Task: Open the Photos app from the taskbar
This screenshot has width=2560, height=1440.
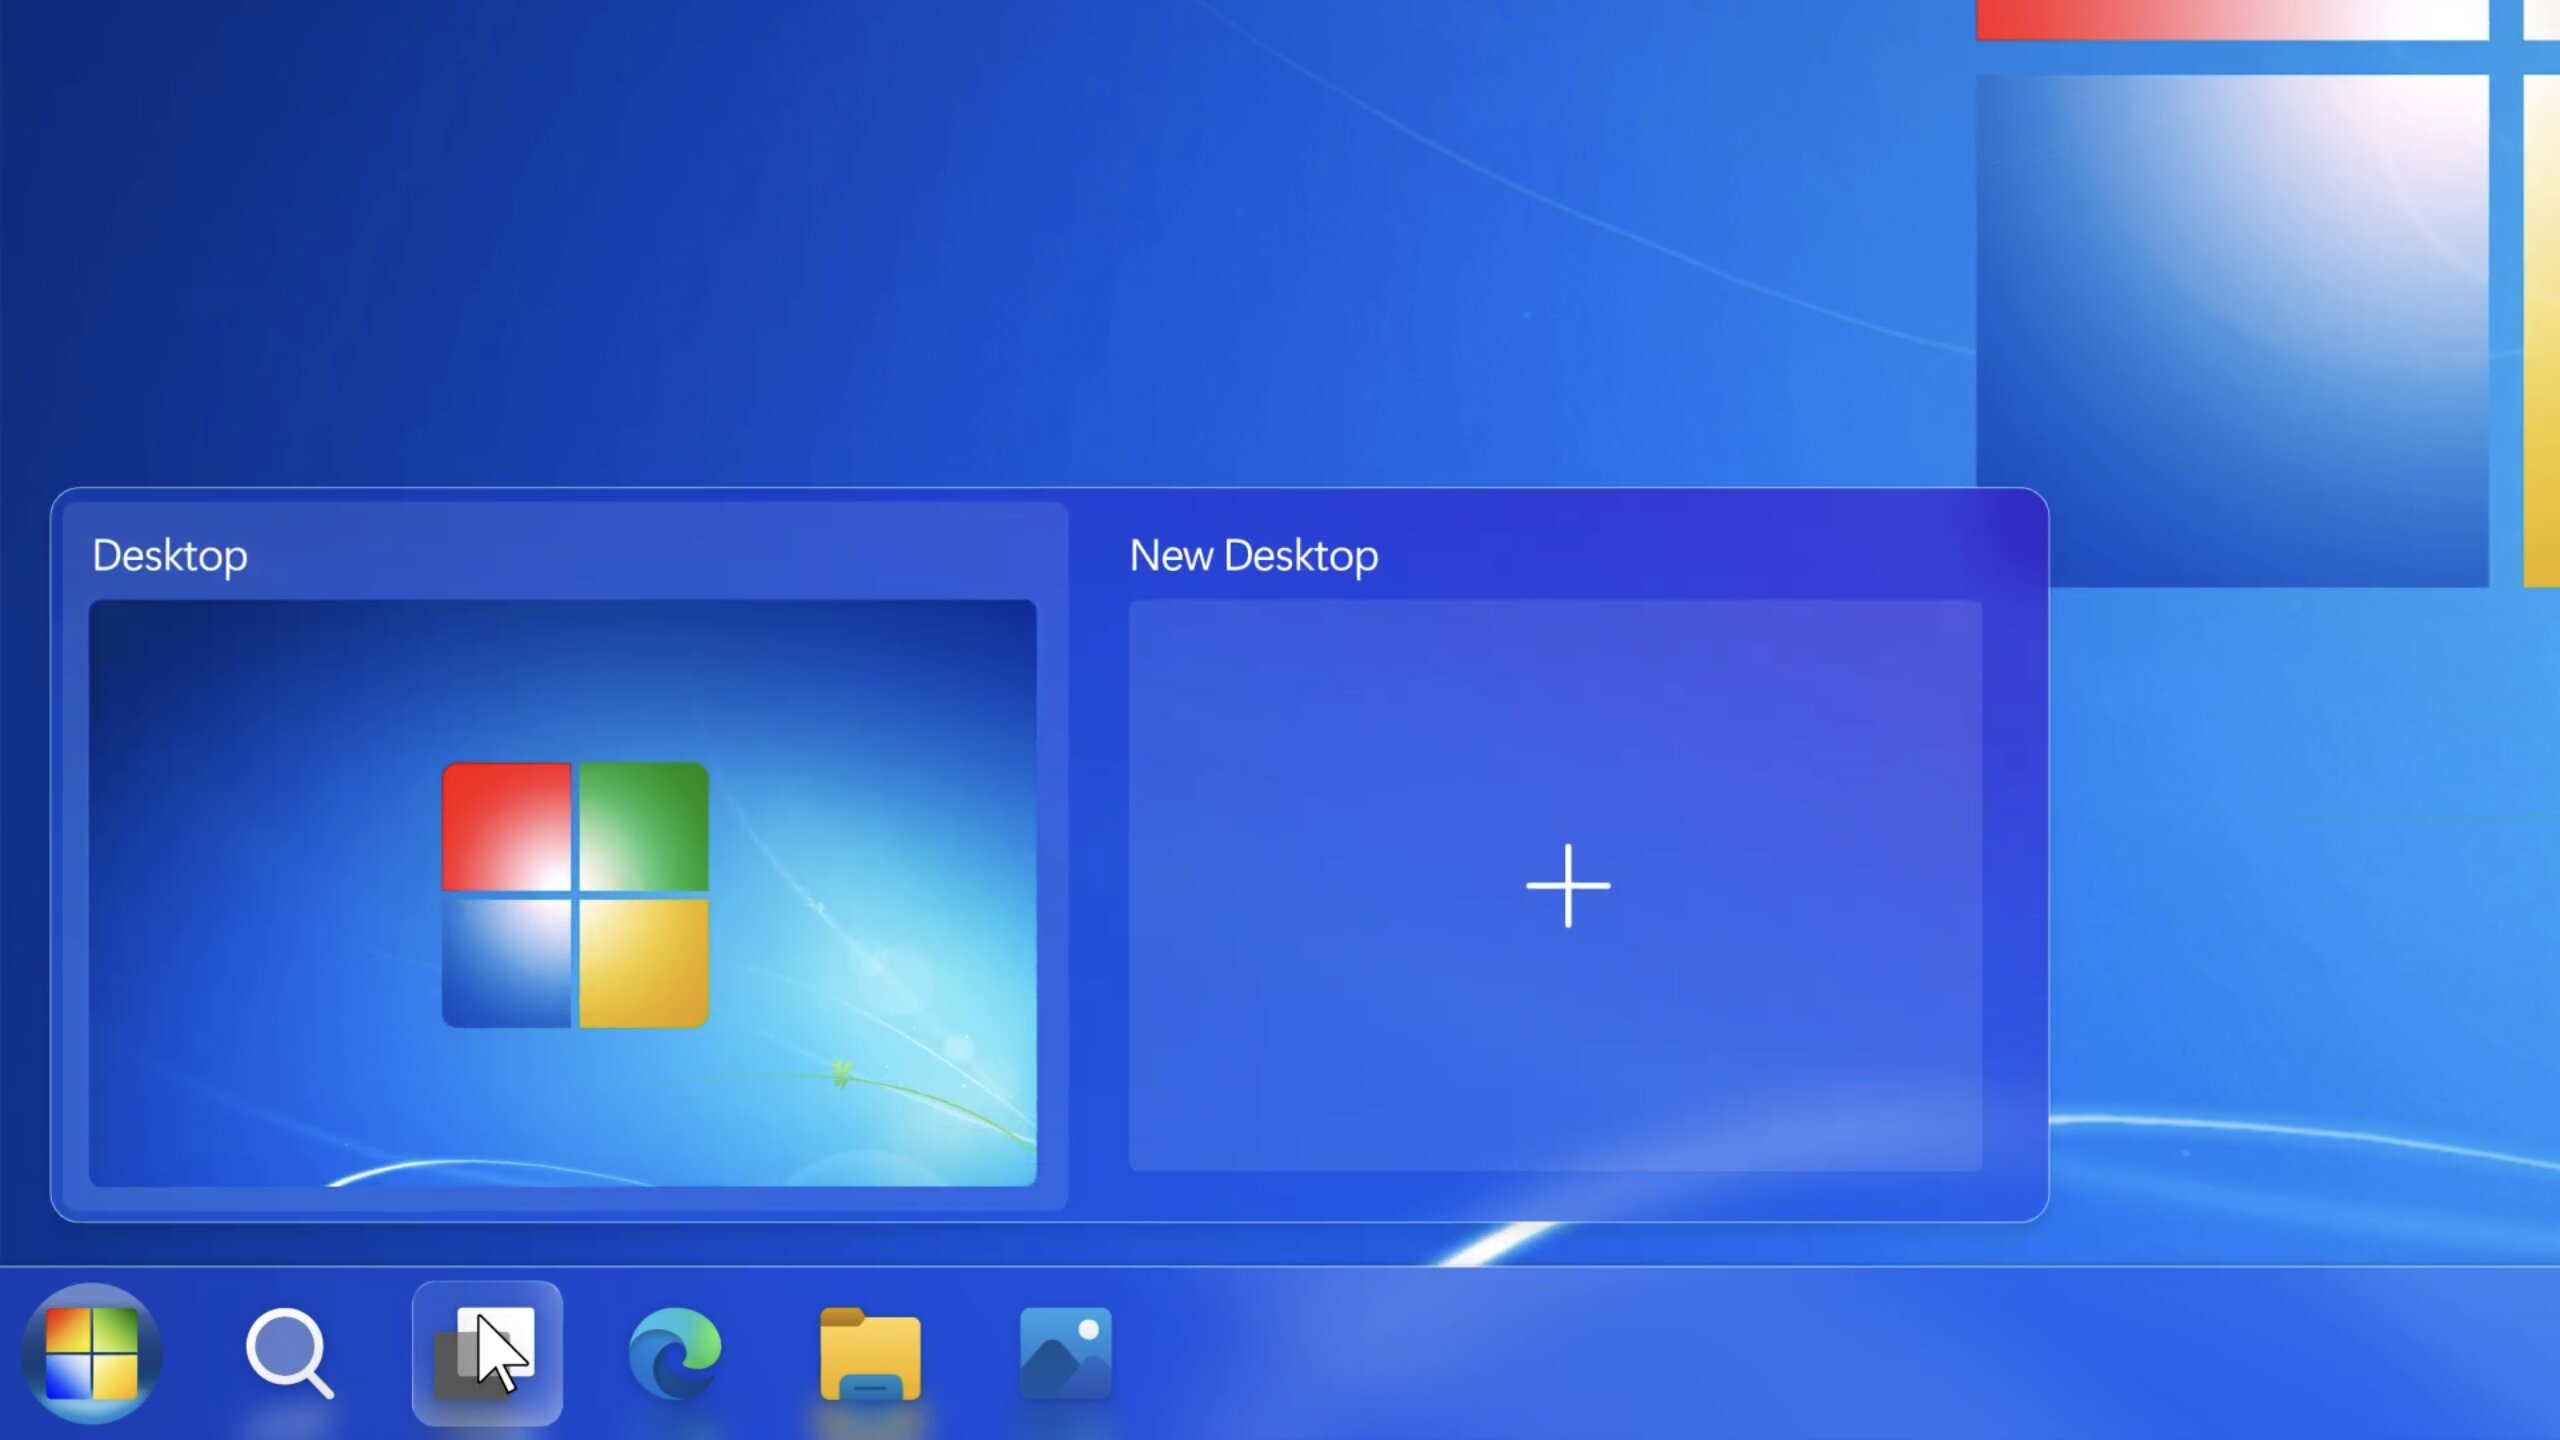Action: tap(1065, 1352)
